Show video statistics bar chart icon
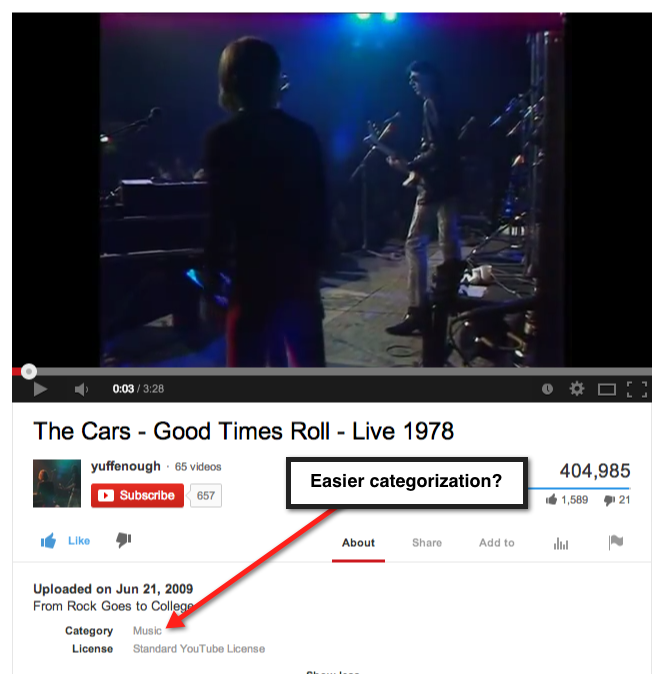 [x=561, y=543]
